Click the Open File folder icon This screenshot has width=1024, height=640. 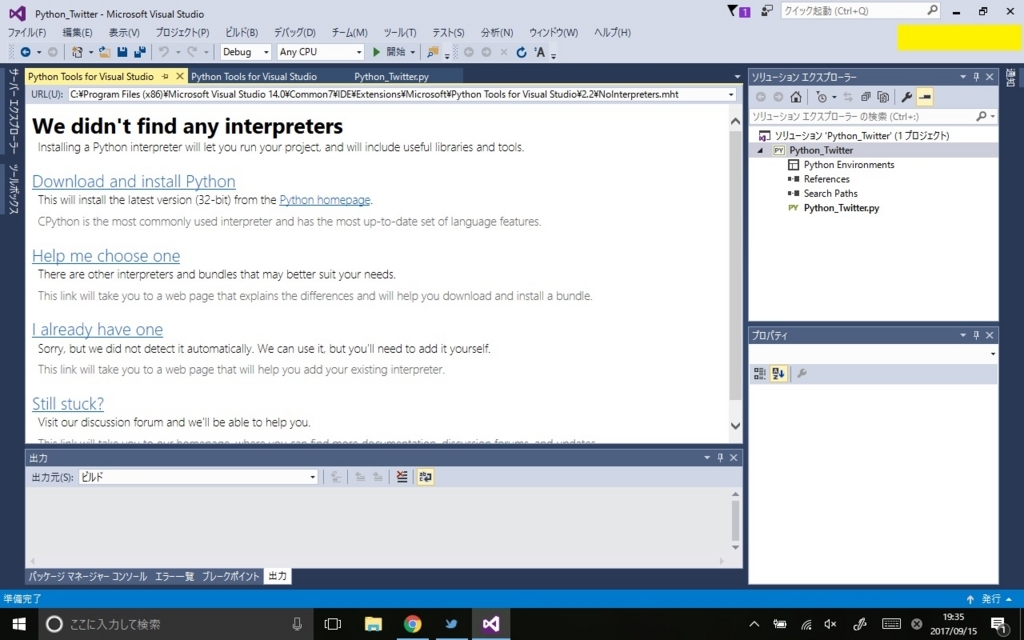tap(104, 52)
